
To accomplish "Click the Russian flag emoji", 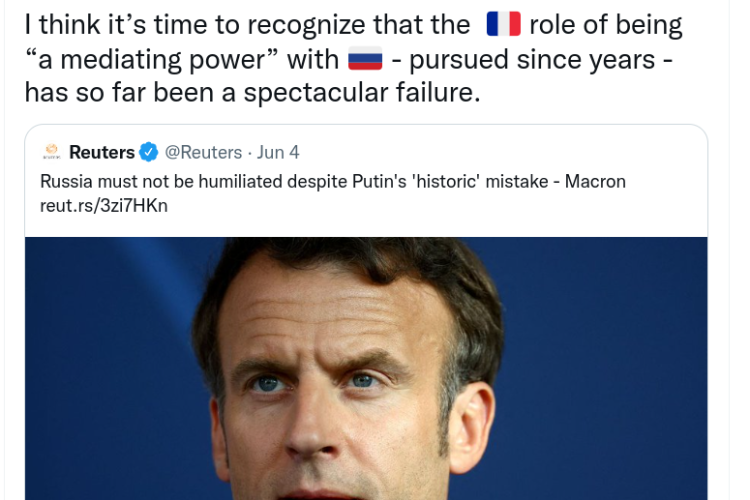I will point(365,59).
